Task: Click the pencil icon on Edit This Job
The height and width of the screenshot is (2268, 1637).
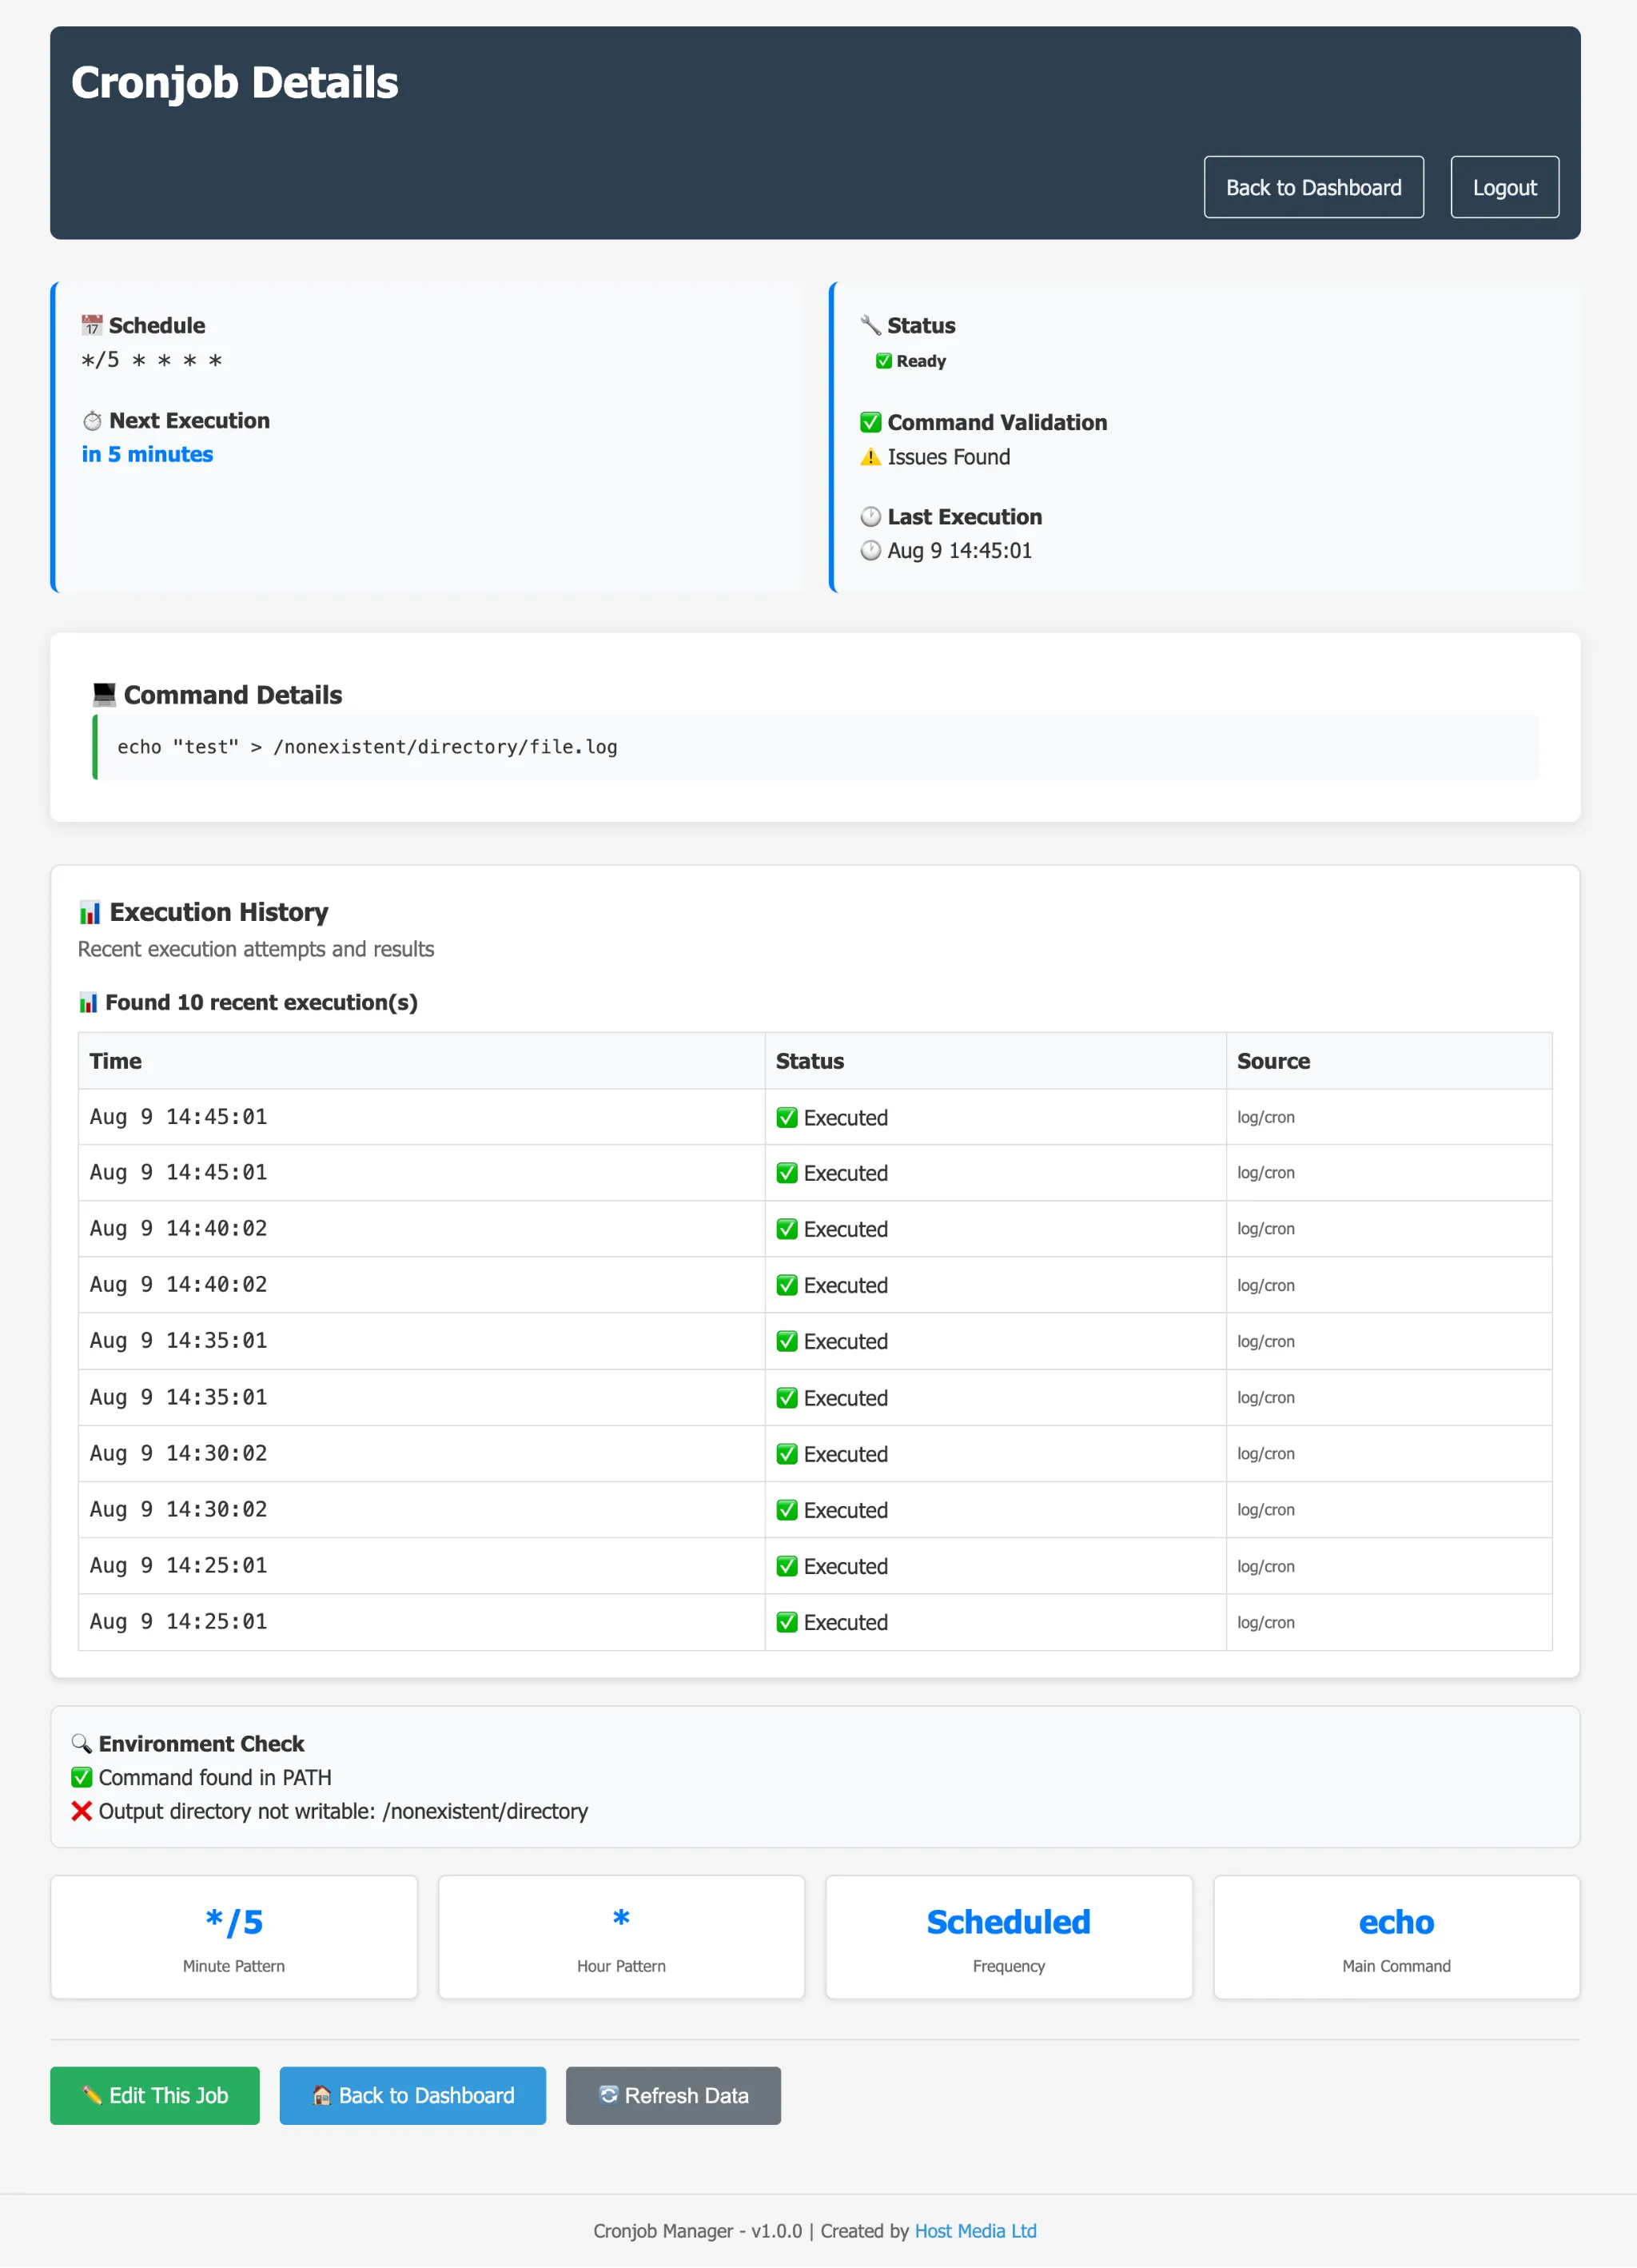Action: 92,2095
